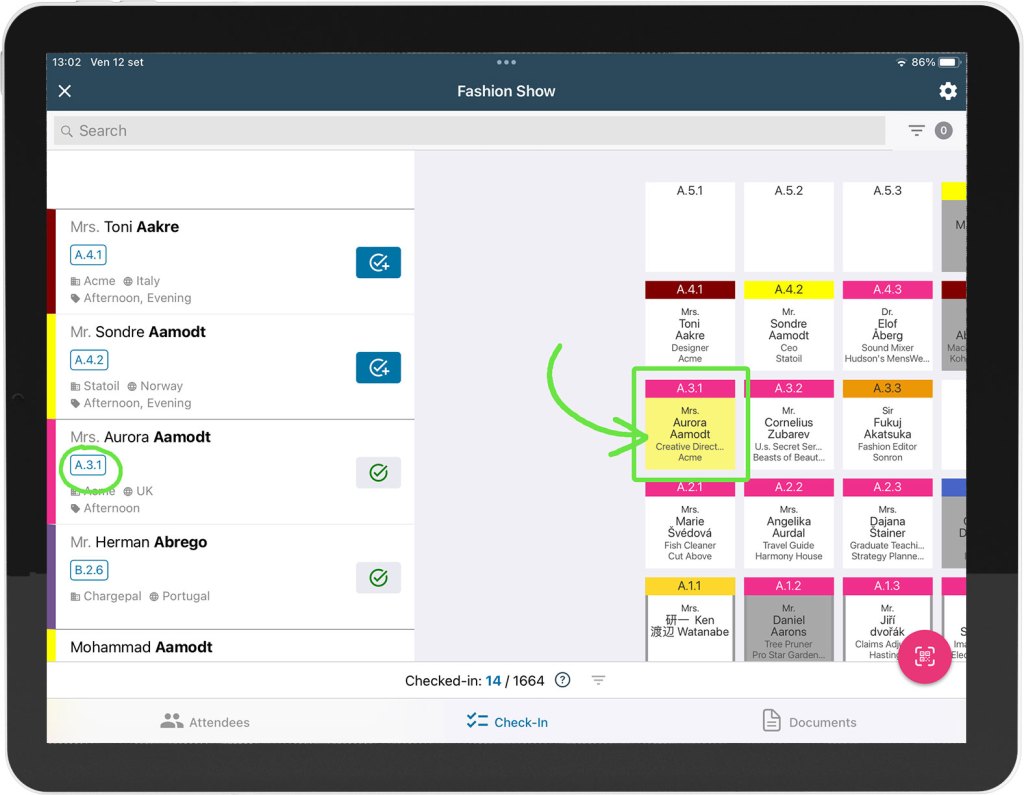This screenshot has width=1024, height=795.
Task: Tap the Wi-Fi status icon
Action: (901, 62)
